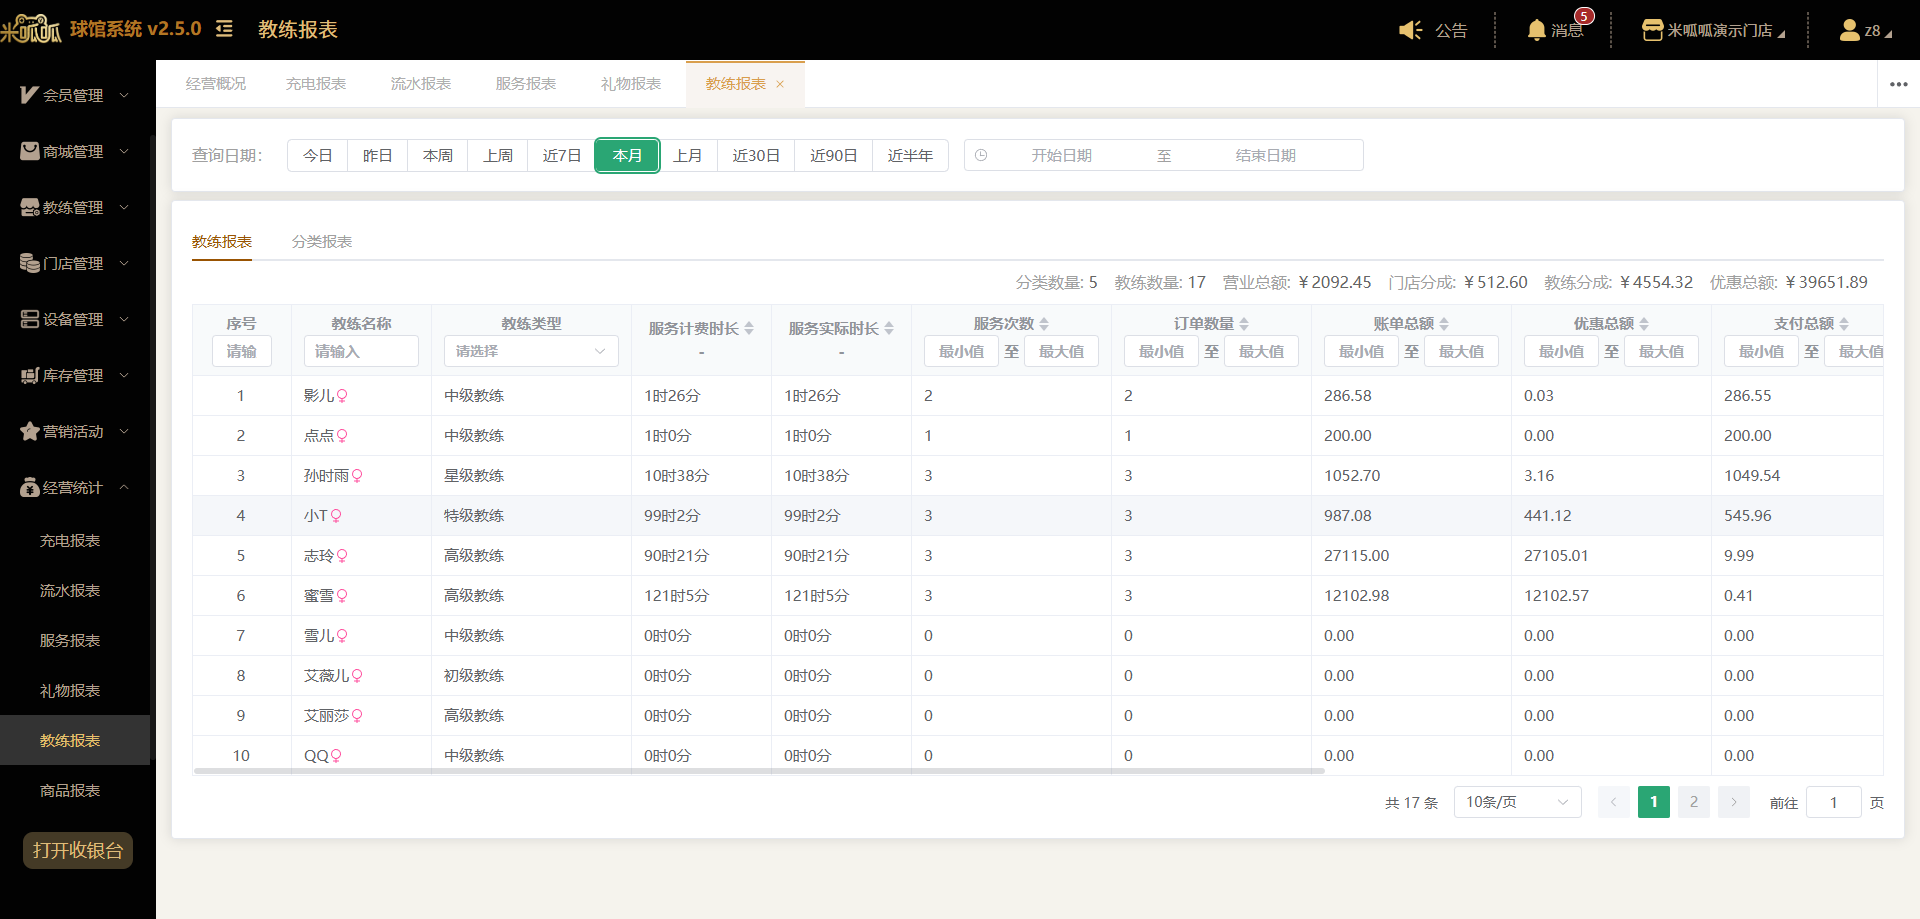Switch to the 分类报表 sub-tab
Screen dimensions: 1920x919
coord(322,242)
